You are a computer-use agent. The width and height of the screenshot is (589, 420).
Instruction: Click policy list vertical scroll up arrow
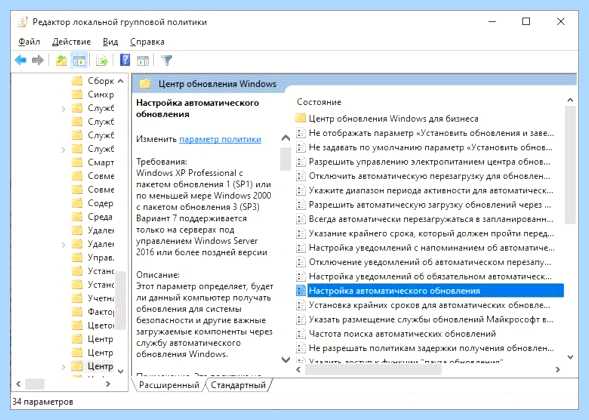(570, 100)
